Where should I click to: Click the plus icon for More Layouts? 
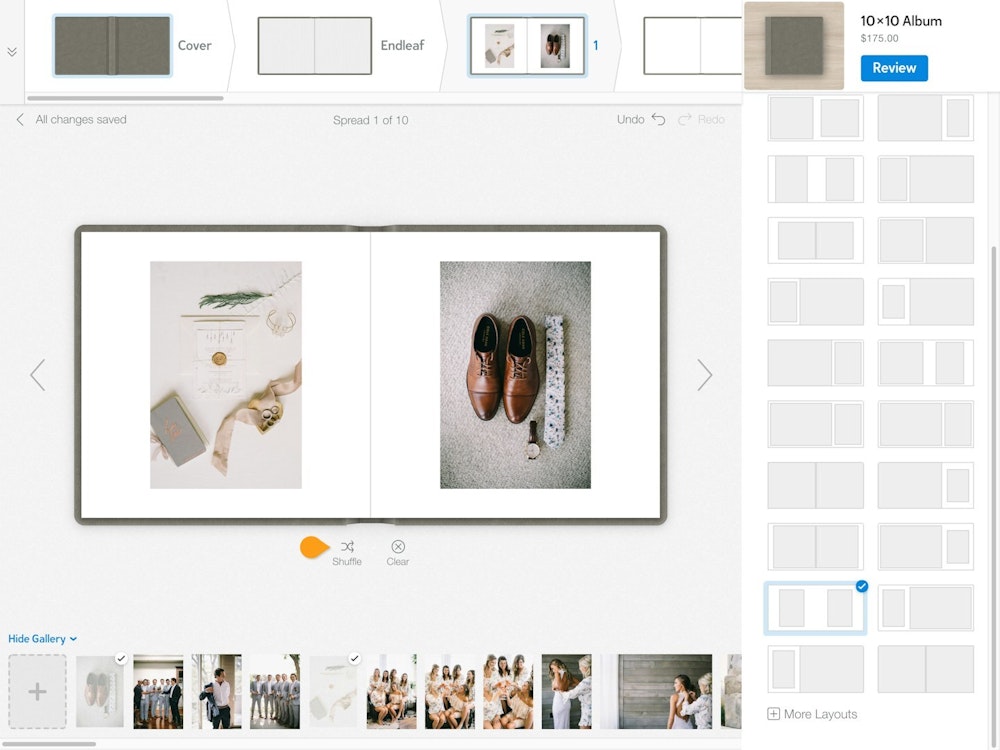tap(773, 714)
